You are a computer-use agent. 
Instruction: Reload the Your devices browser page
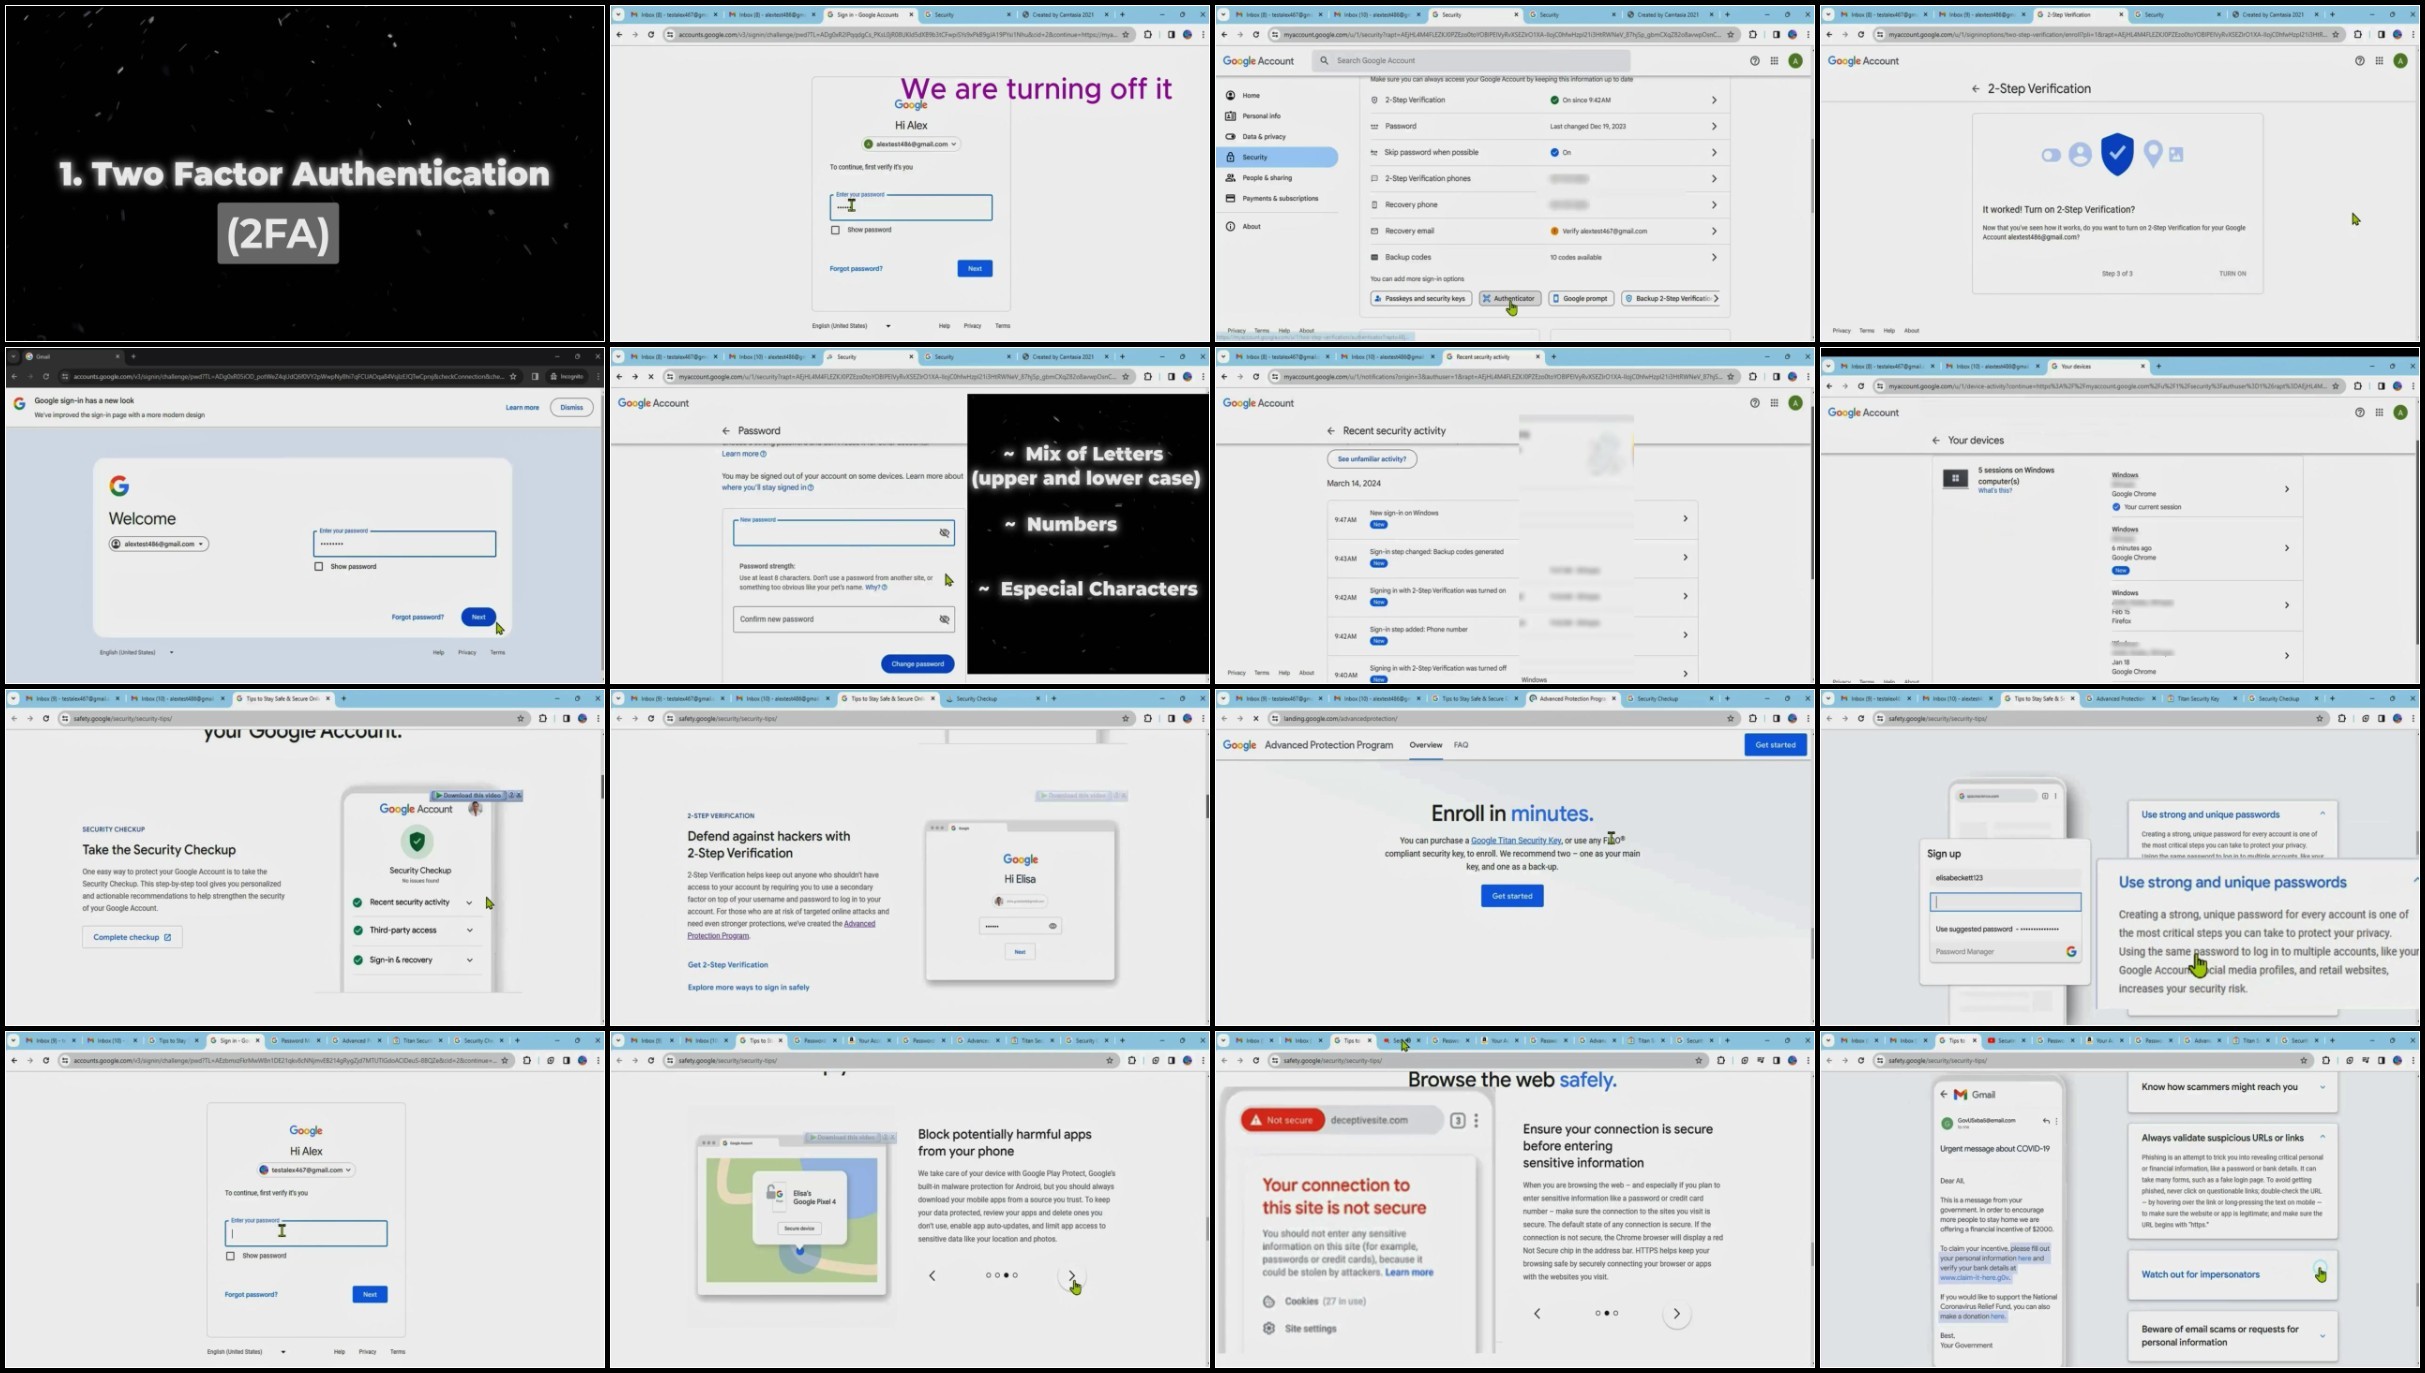[1861, 386]
